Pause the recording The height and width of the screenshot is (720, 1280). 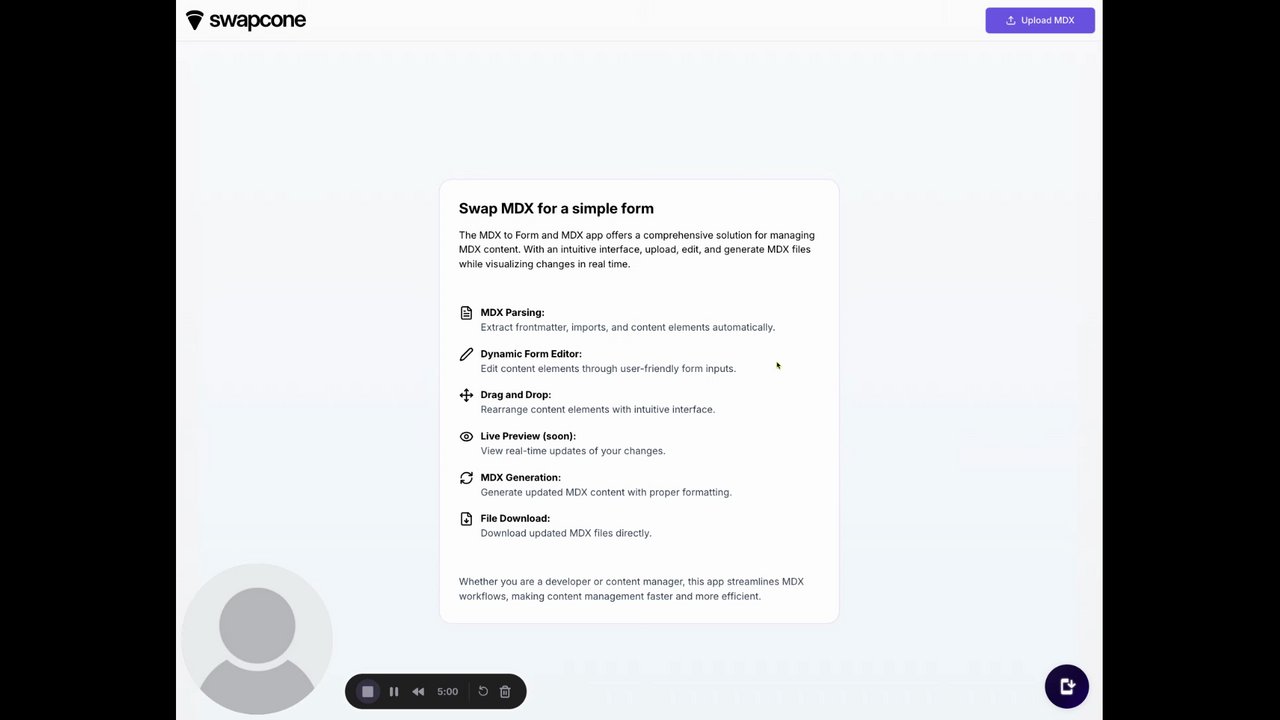pos(394,691)
